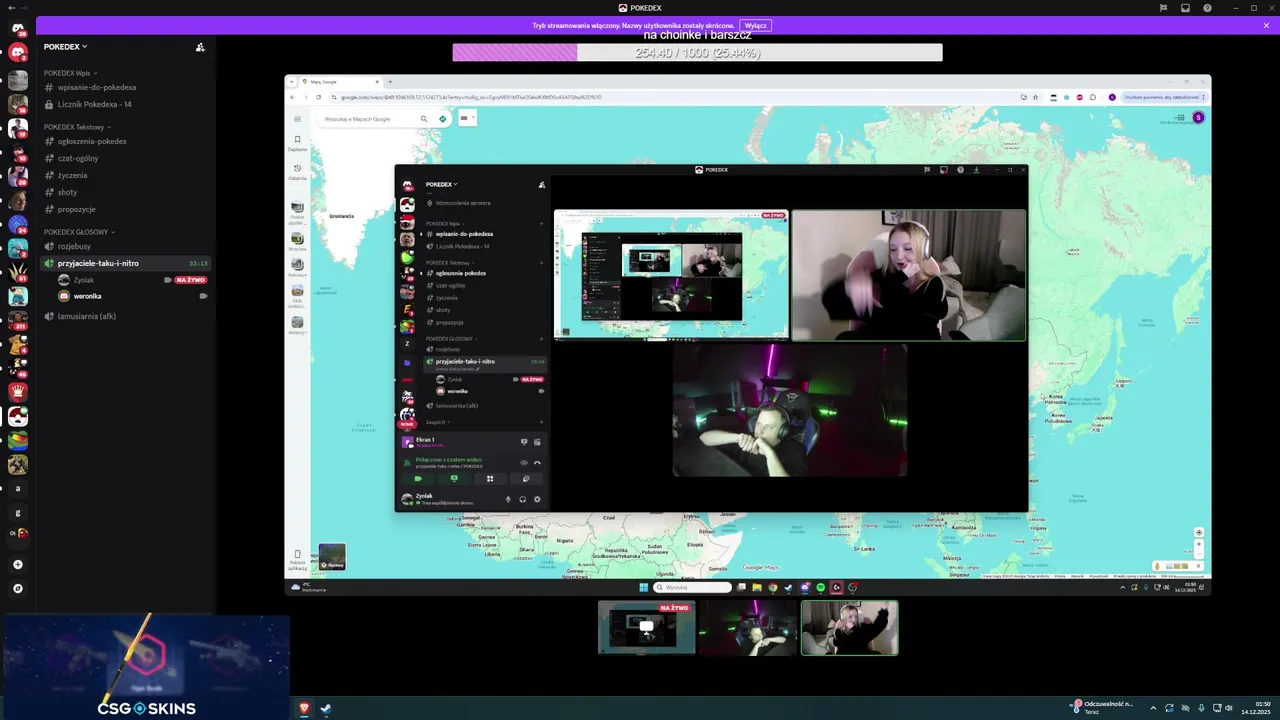Collapse the POKEDEX Tekstowy category

(77, 127)
